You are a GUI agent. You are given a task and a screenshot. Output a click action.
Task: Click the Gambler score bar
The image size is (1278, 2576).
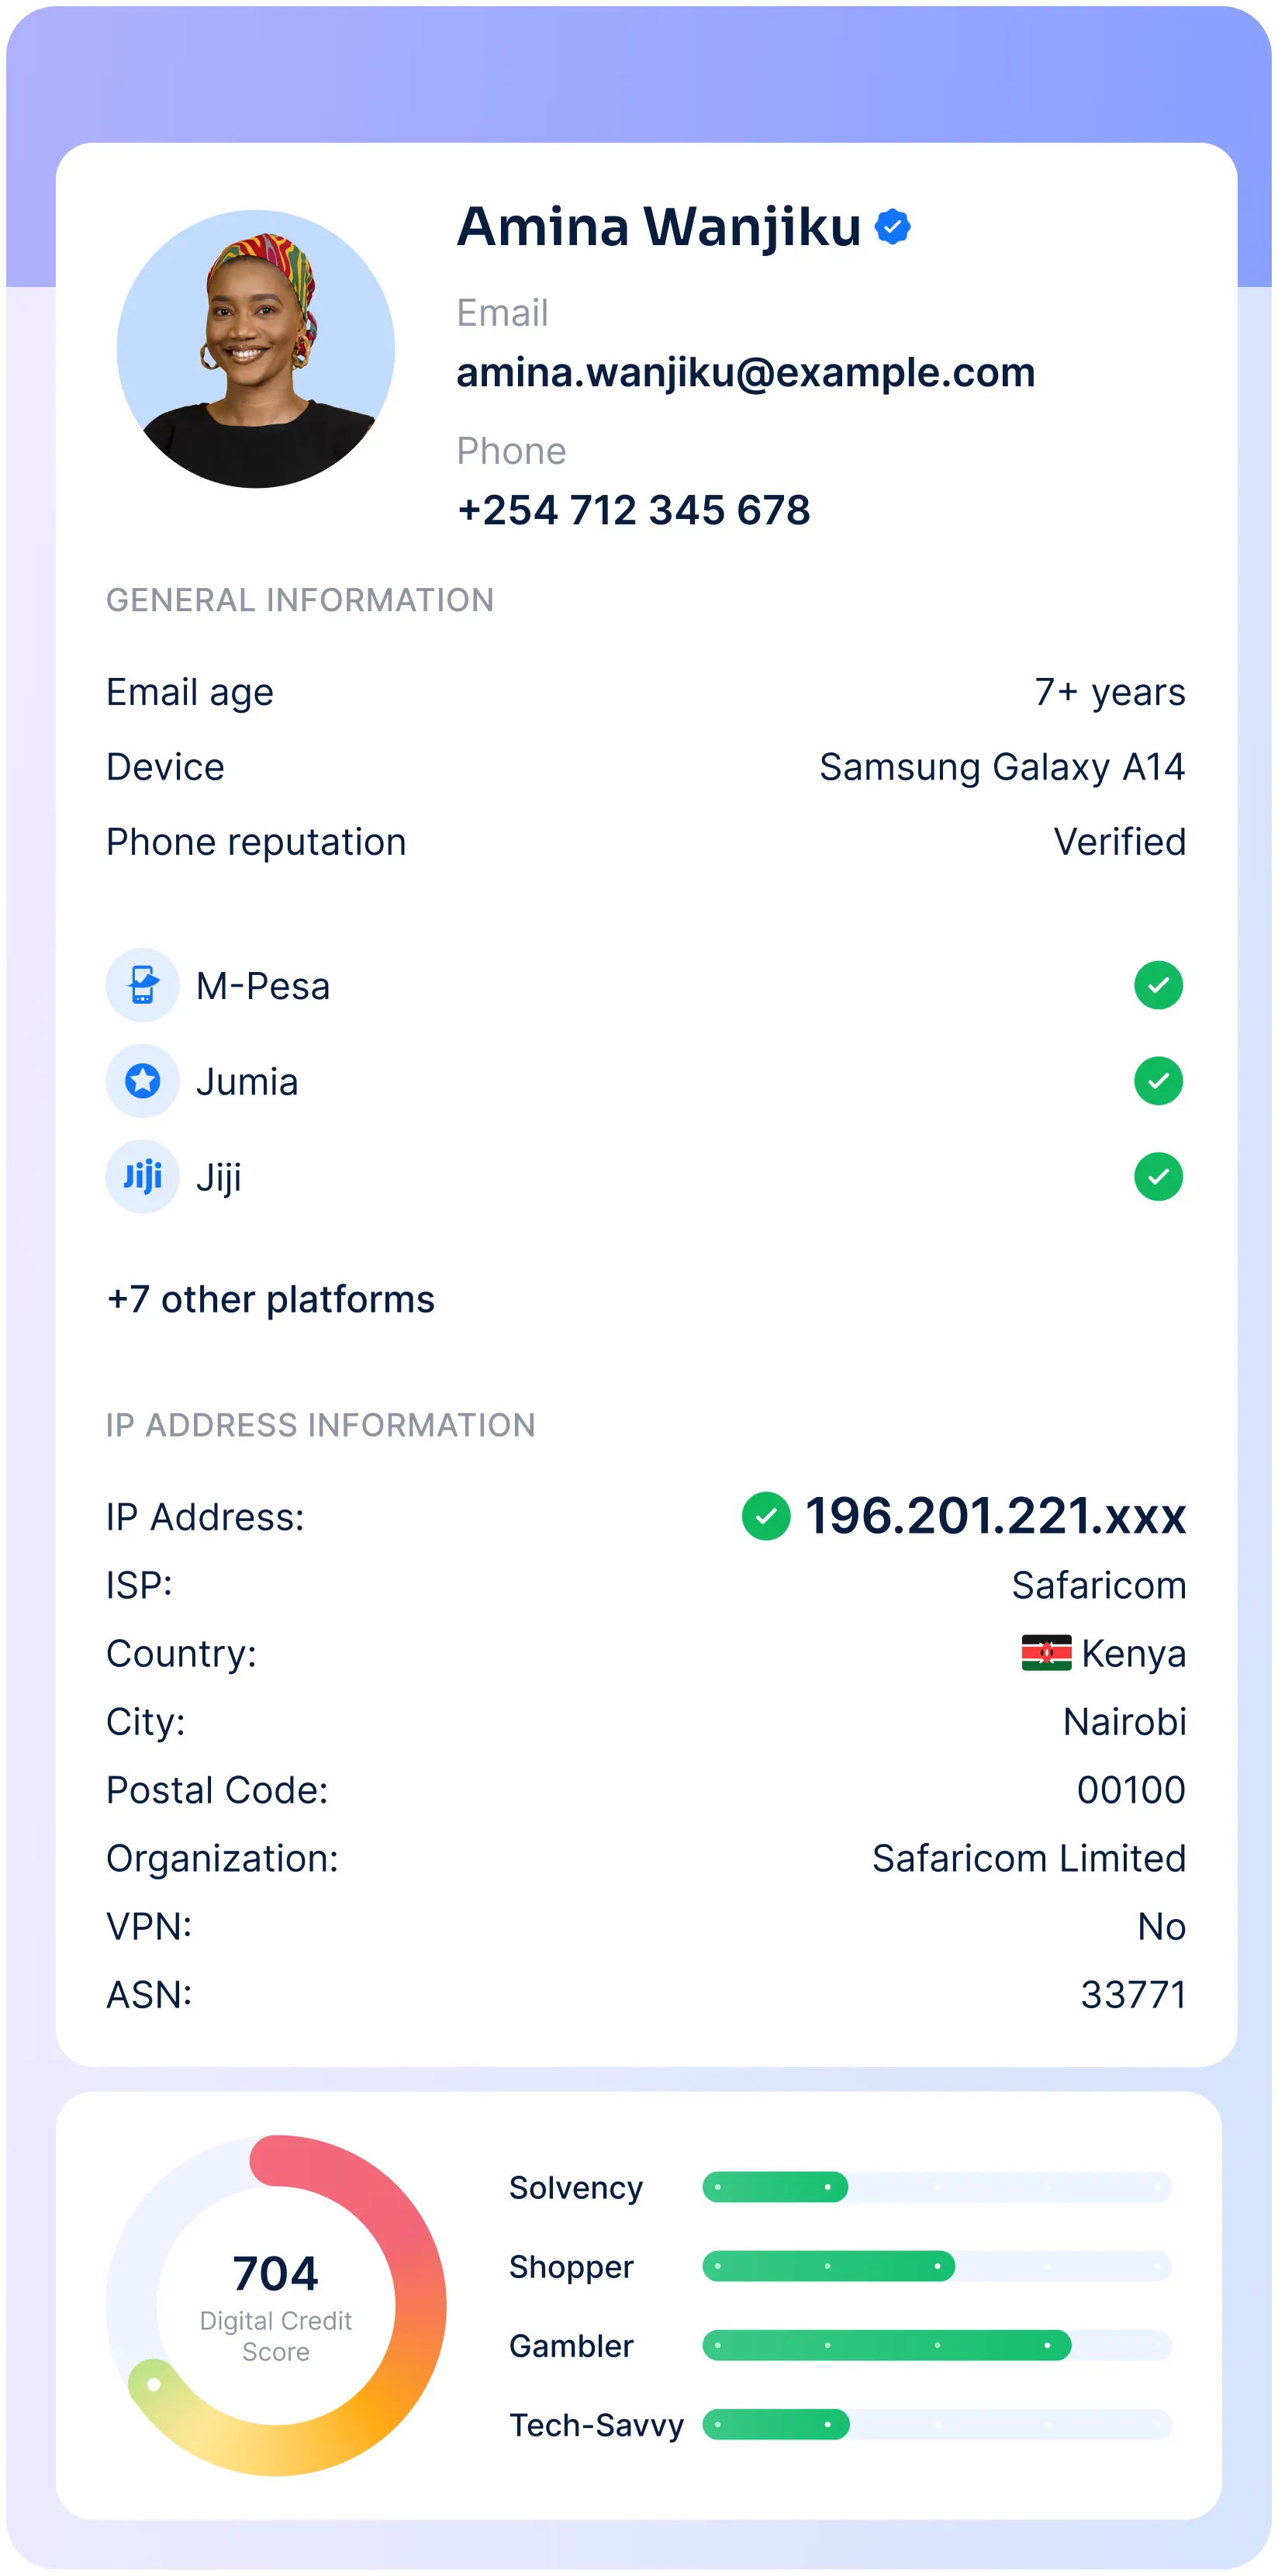pyautogui.click(x=937, y=2345)
